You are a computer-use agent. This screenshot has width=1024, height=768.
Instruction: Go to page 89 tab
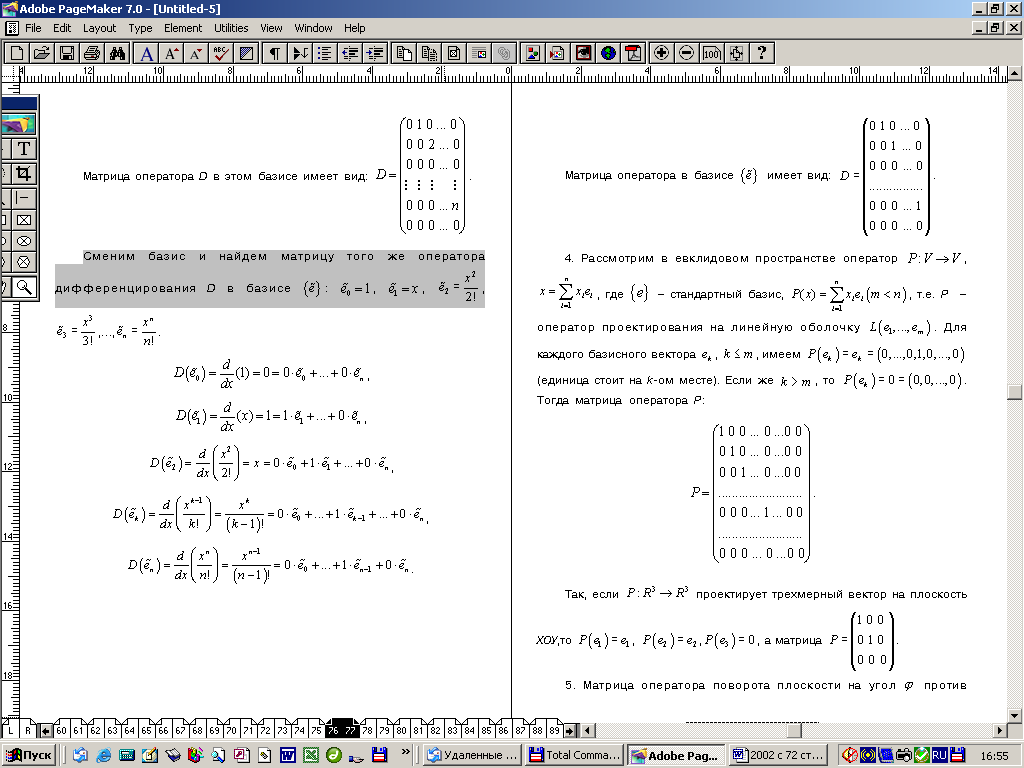coord(554,730)
